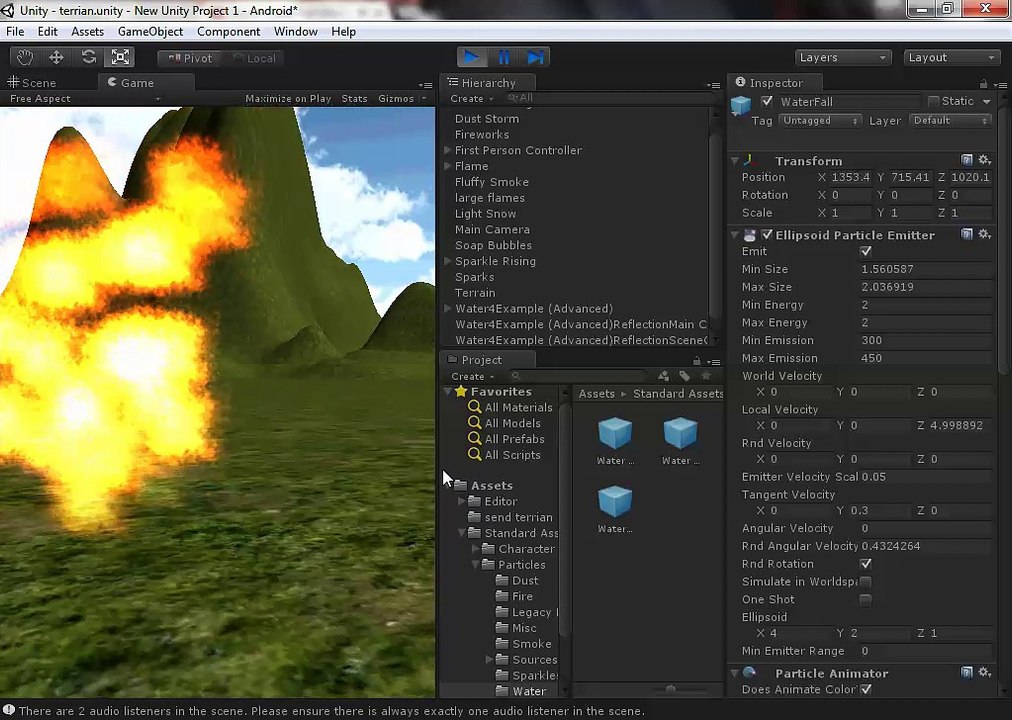
Task: Adjust Project thumbnail size slider
Action: click(x=671, y=690)
